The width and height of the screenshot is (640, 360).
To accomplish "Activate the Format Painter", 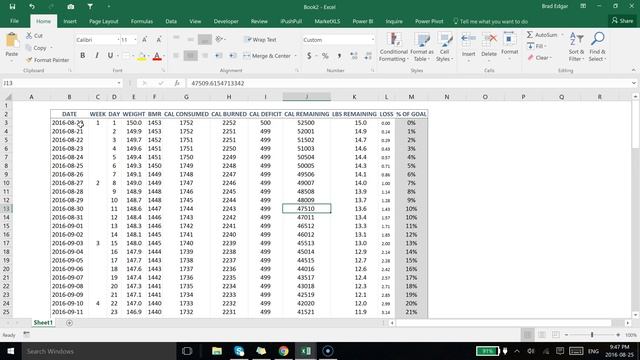I will (47, 60).
